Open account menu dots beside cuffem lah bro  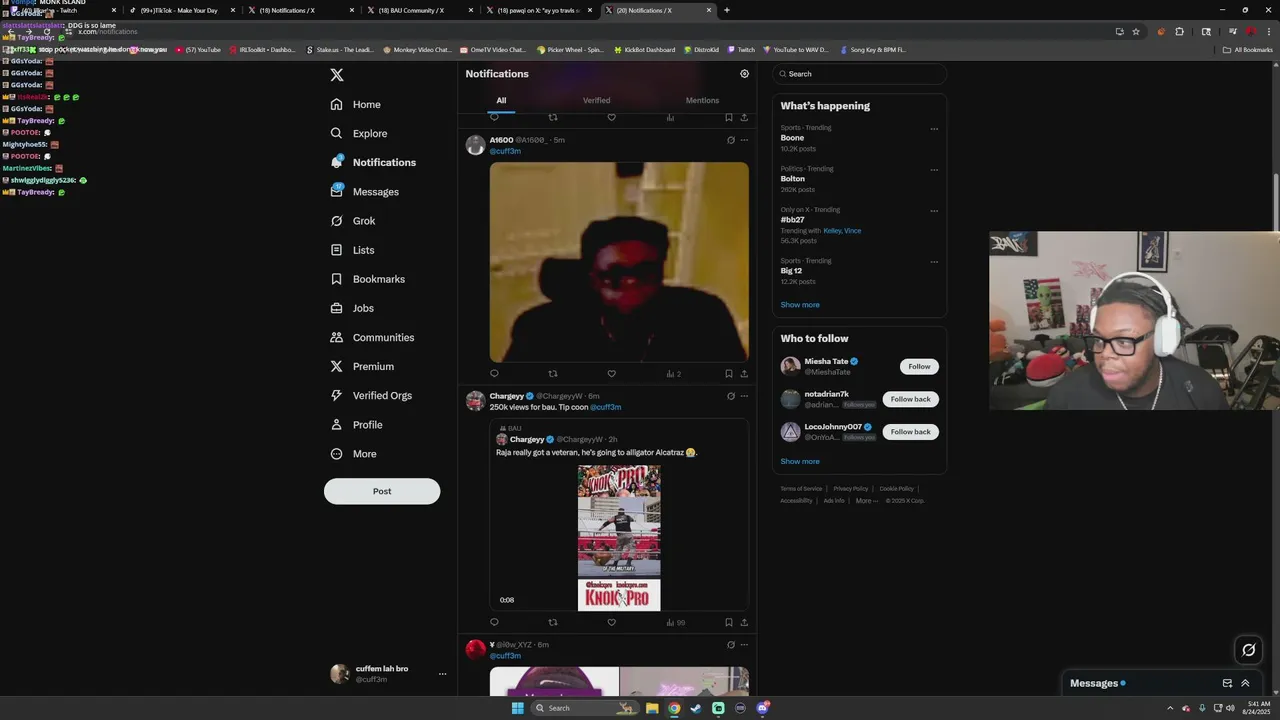tap(442, 674)
